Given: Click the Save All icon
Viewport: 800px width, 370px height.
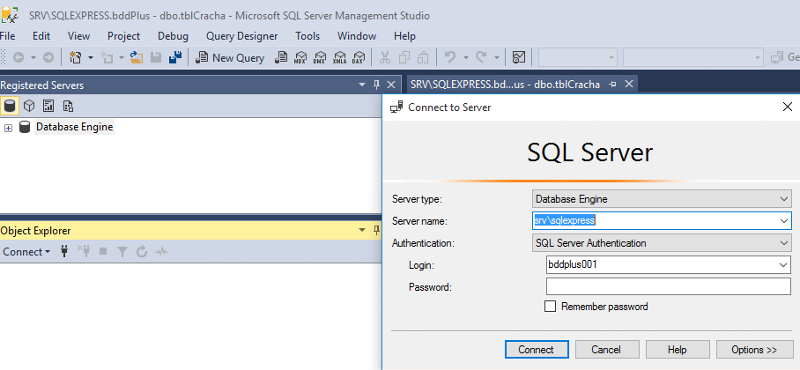Looking at the screenshot, I should [x=176, y=58].
